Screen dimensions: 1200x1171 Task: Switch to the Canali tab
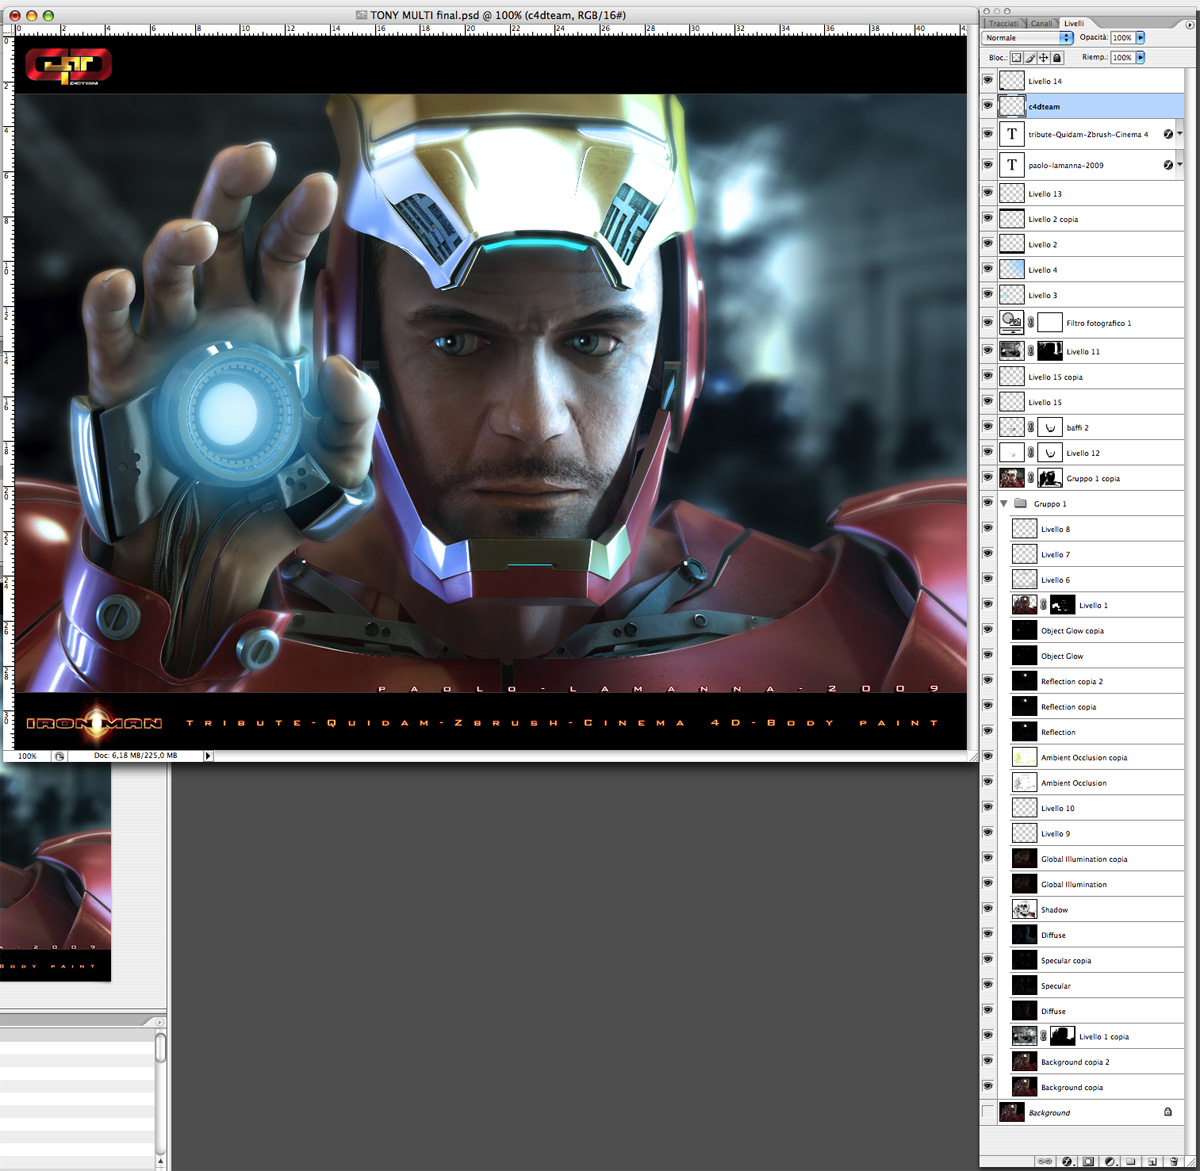[1042, 23]
